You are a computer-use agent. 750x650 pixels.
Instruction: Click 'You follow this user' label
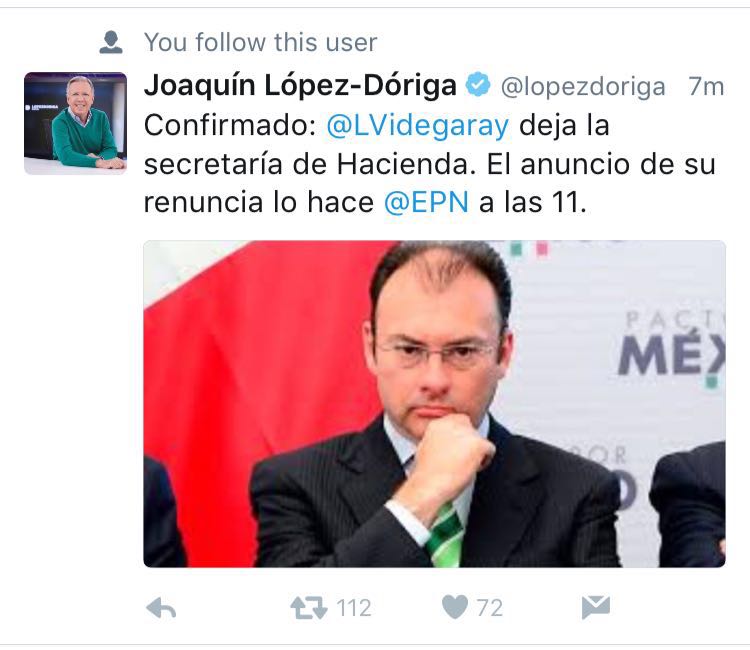point(261,42)
